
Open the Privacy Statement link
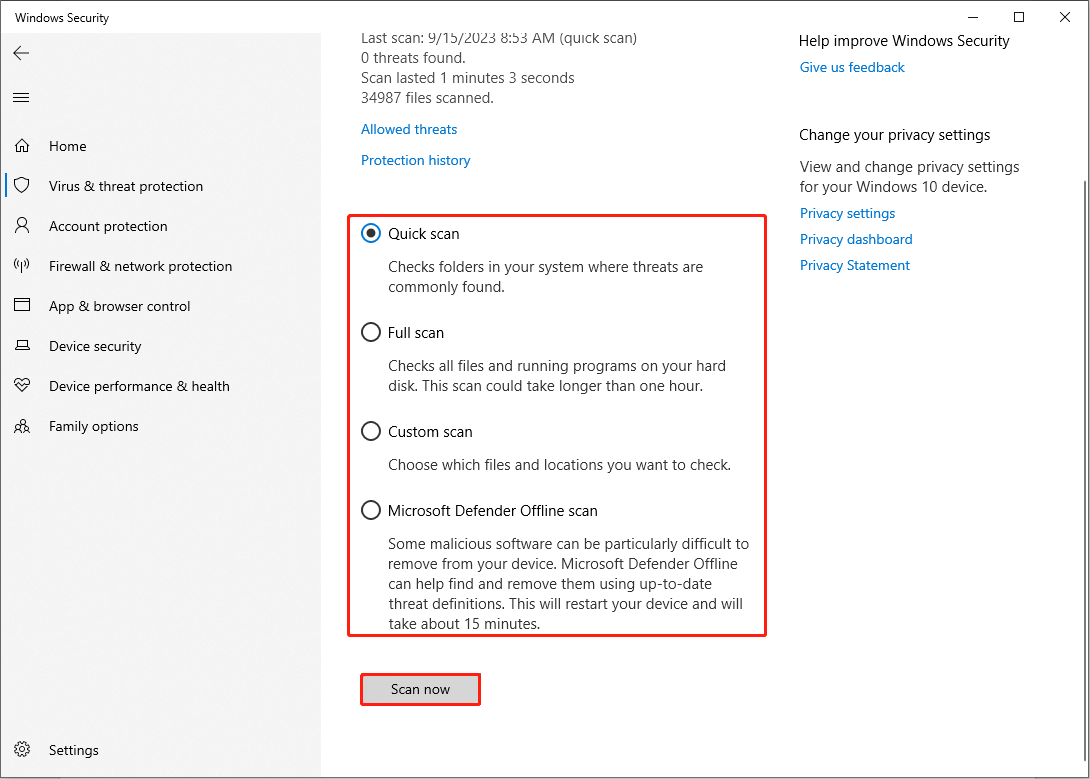854,265
